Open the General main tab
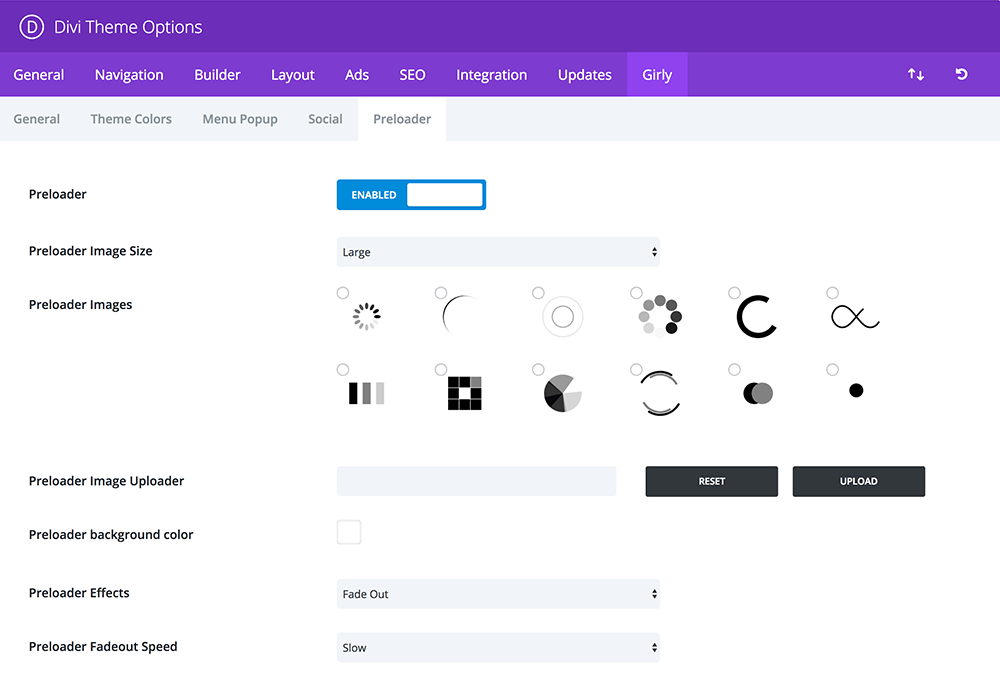Viewport: 1000px width, 692px height. click(39, 75)
